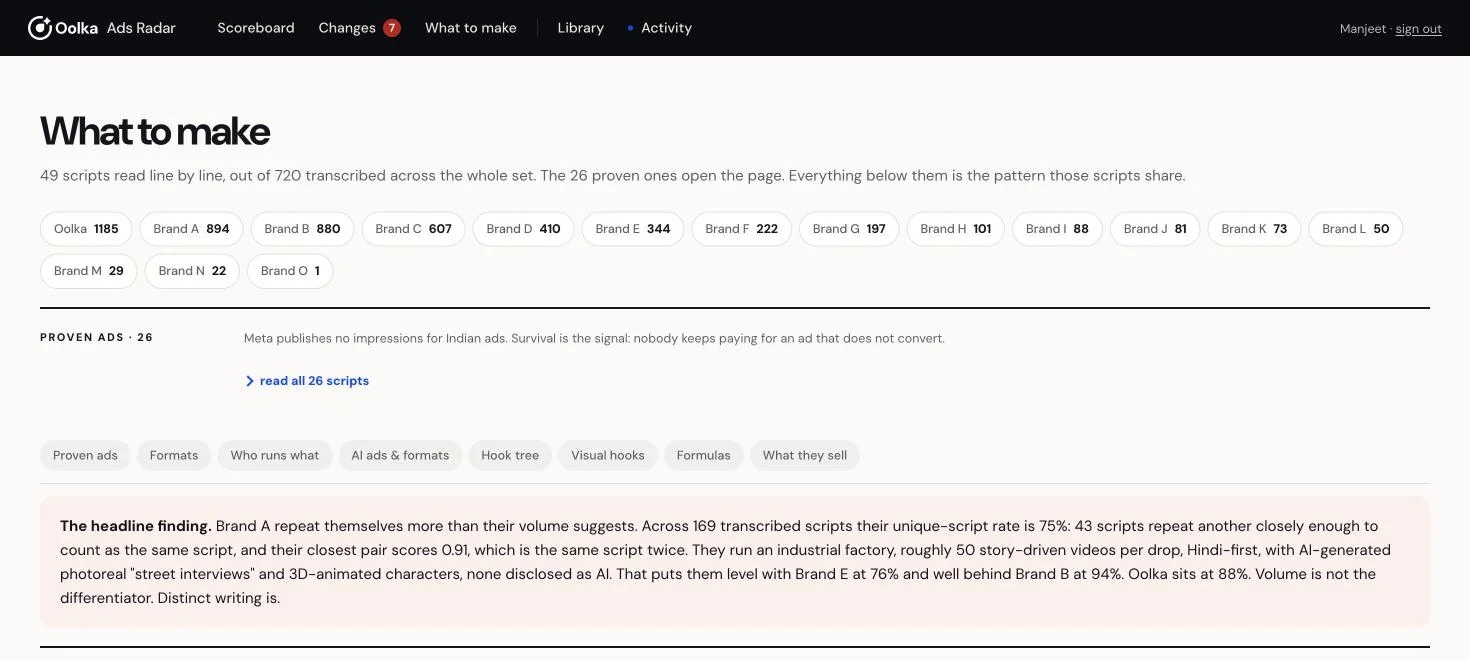
Task: Click the username Manjeet
Action: pos(1363,29)
